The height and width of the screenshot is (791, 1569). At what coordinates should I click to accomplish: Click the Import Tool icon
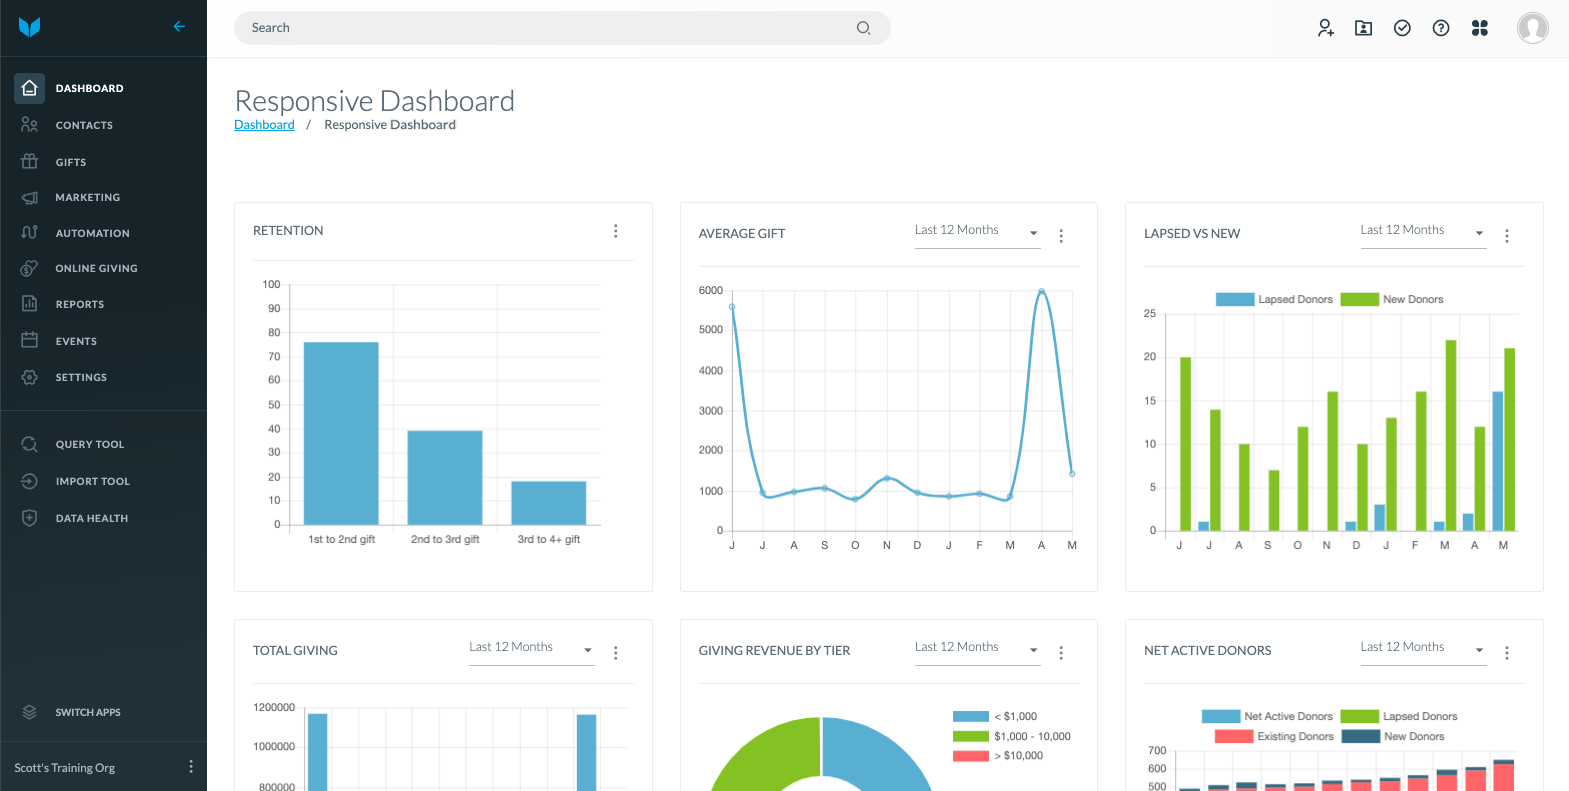tap(30, 481)
